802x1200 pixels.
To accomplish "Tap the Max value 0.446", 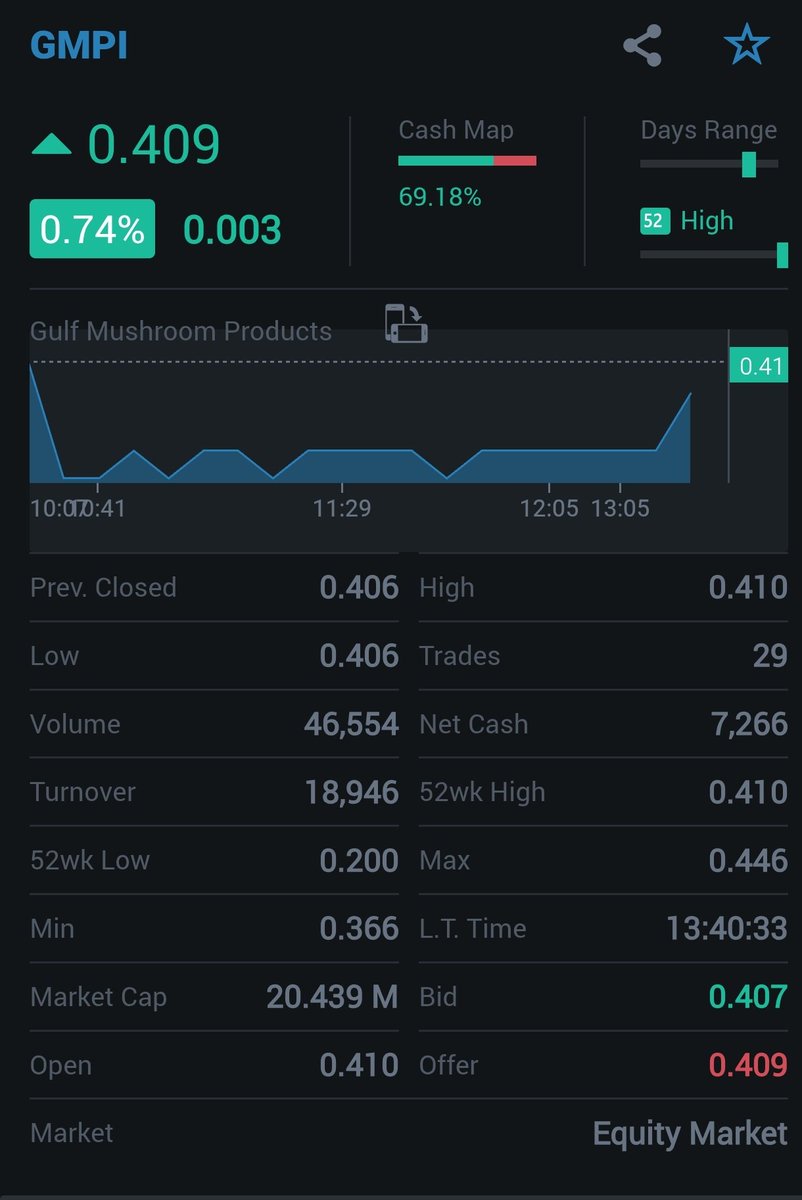I will point(748,860).
